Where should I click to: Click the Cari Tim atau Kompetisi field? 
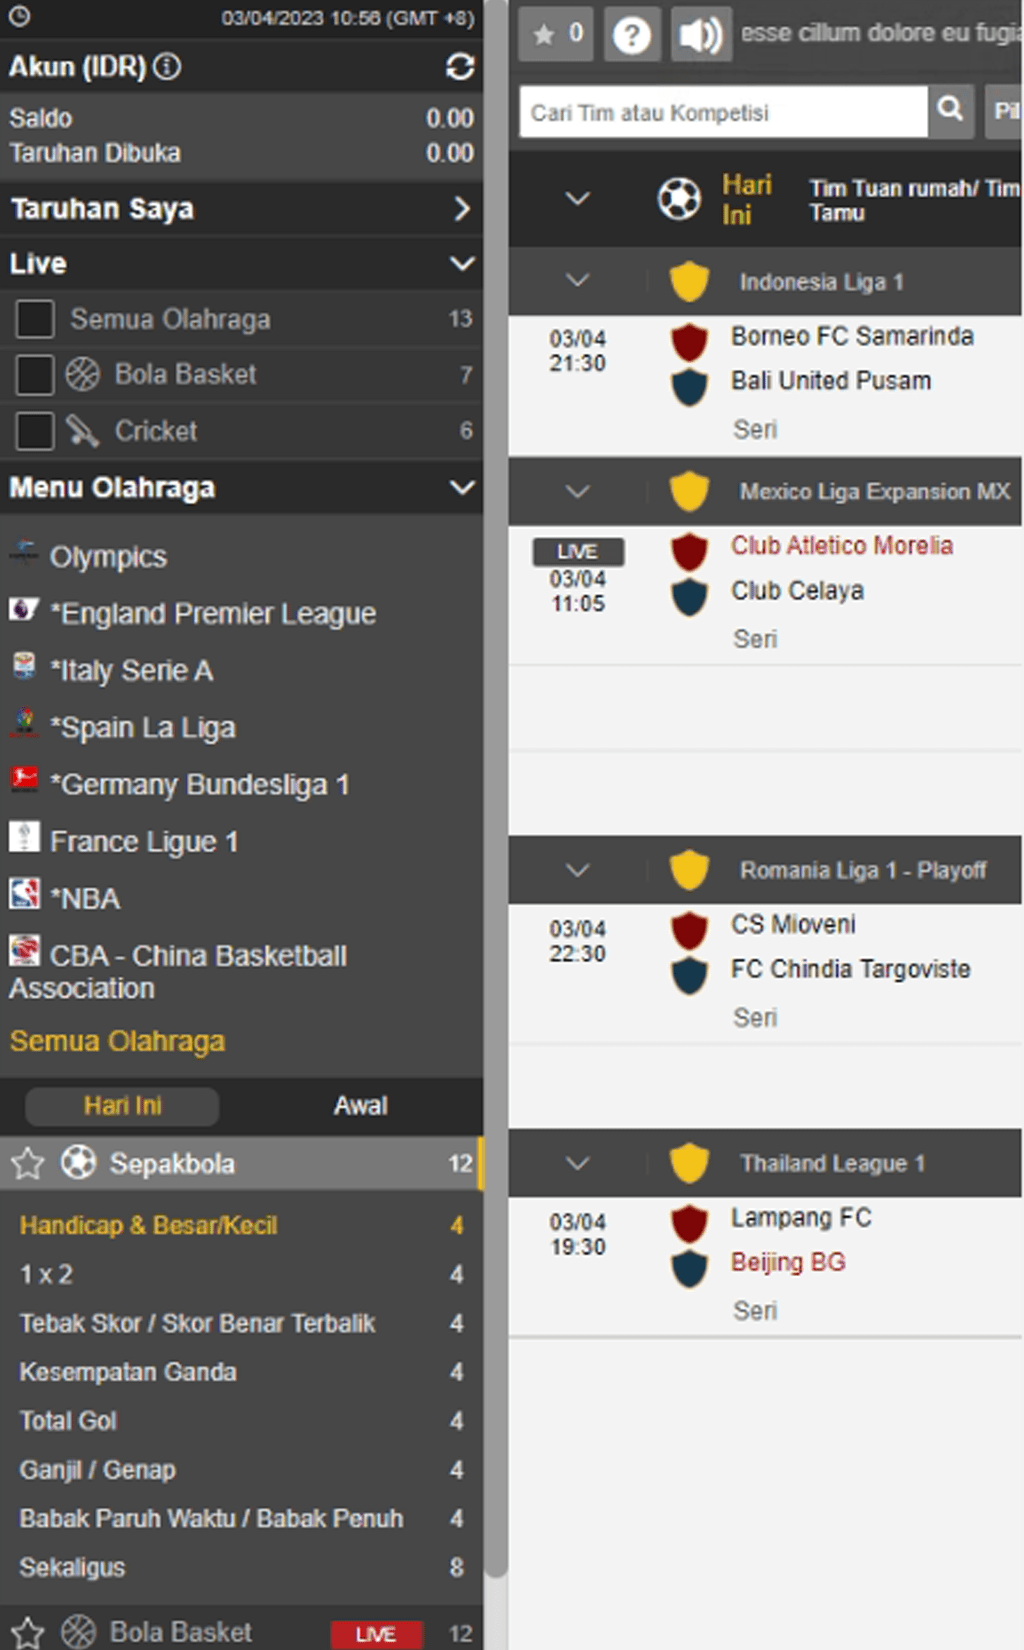pyautogui.click(x=722, y=112)
